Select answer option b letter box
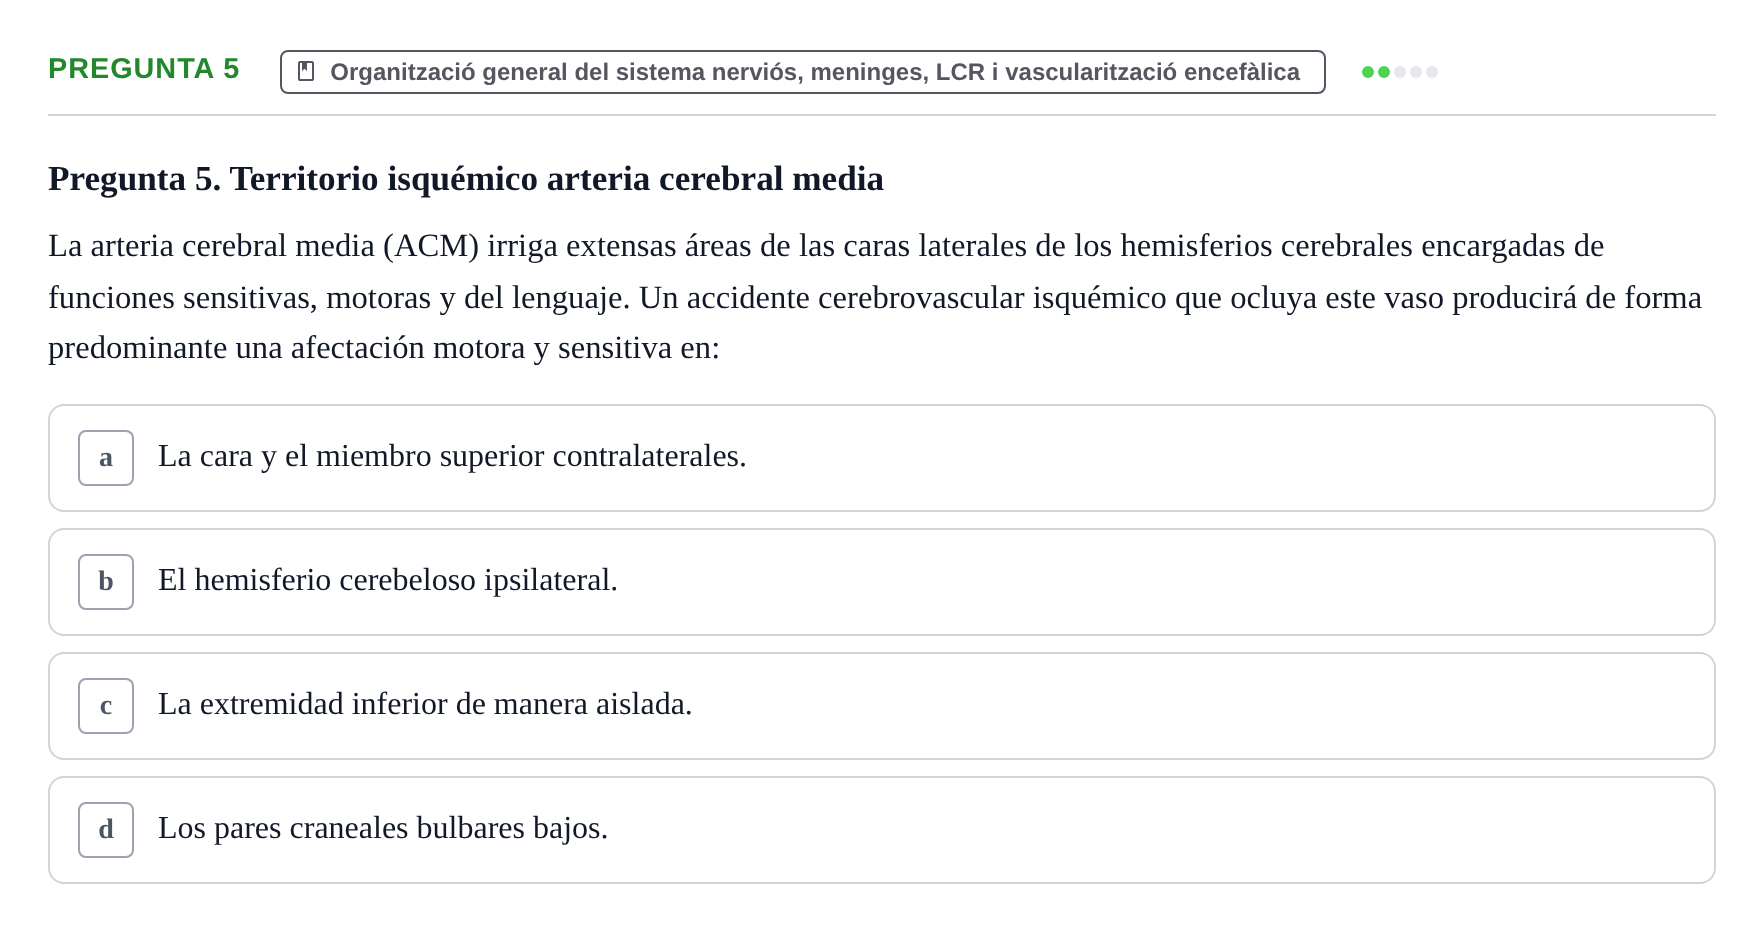 [106, 582]
